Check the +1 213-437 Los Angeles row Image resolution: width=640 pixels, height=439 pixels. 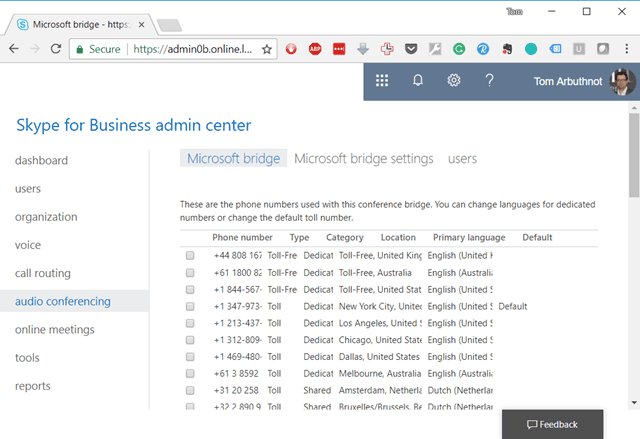190,323
